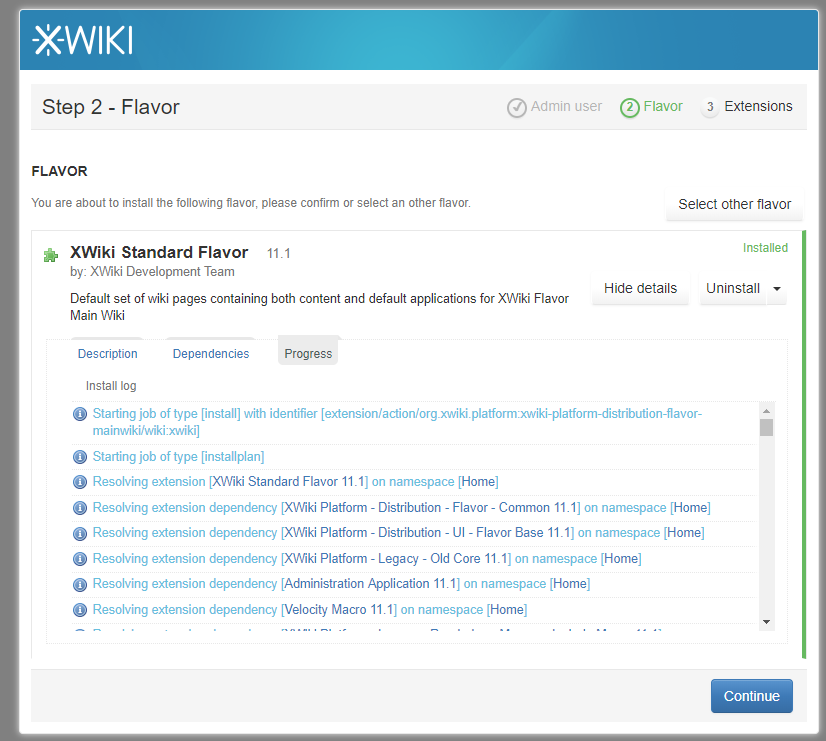The image size is (826, 741).
Task: Open the XWiki Standard Flavor title link
Action: click(159, 252)
